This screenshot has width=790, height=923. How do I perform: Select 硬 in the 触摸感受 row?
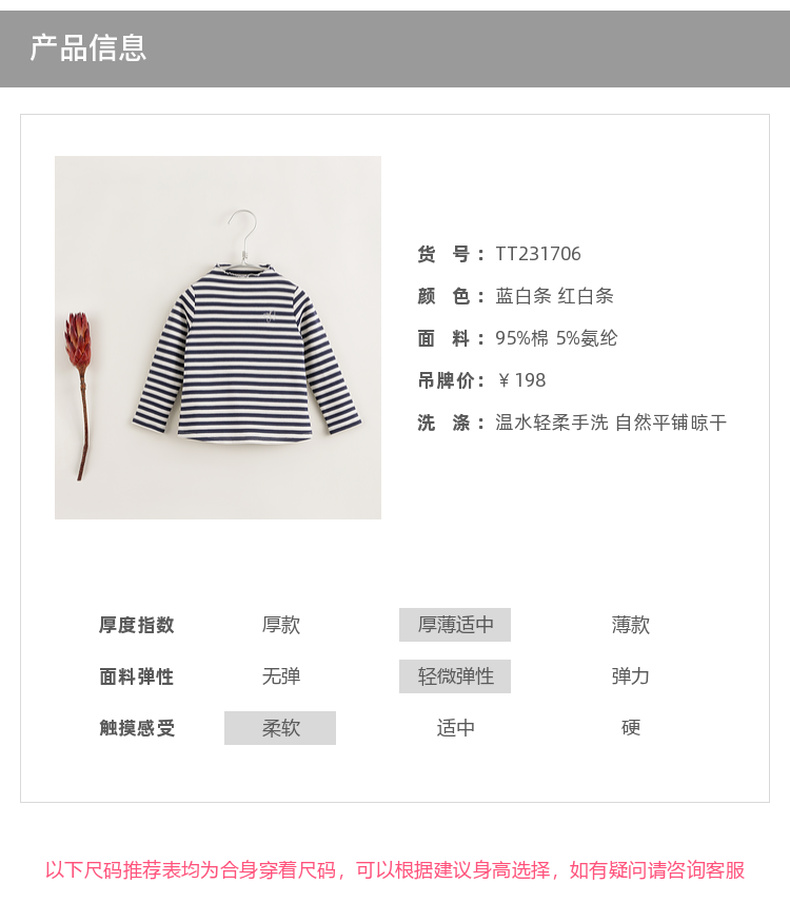(630, 728)
